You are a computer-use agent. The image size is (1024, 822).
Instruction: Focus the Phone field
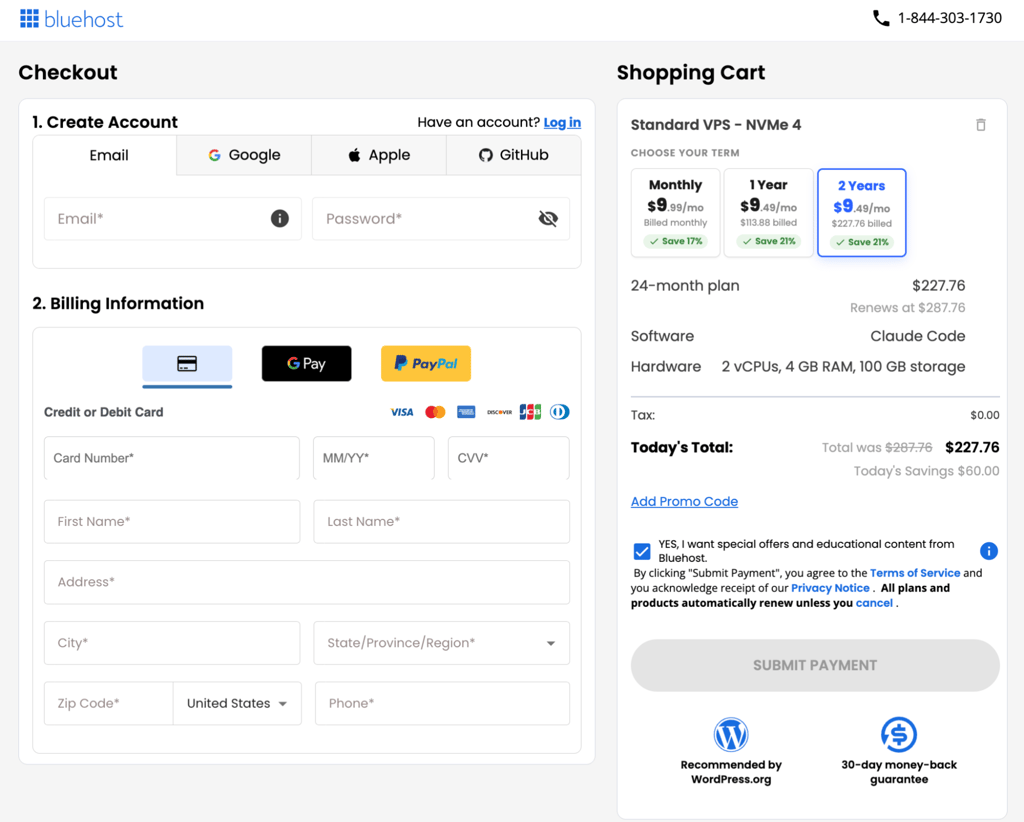point(442,704)
